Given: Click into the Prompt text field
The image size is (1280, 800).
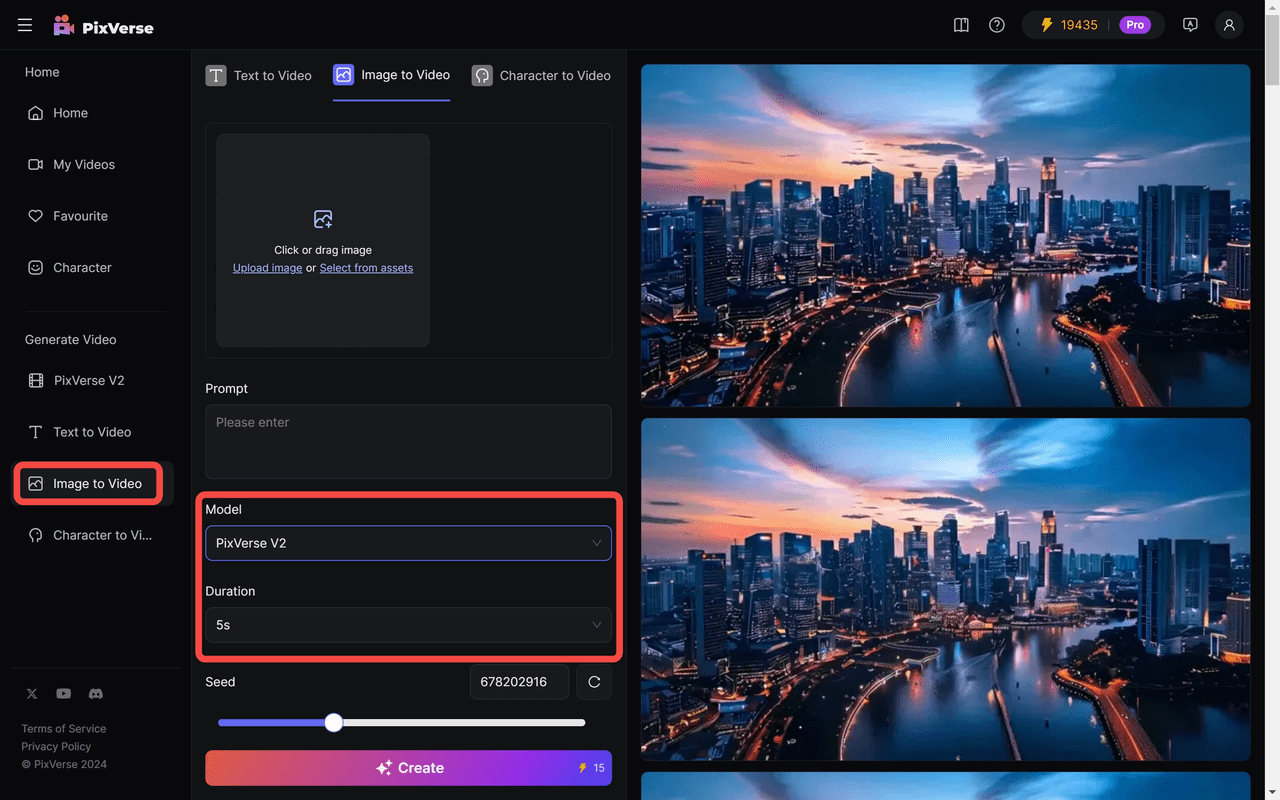Looking at the screenshot, I should coord(408,441).
